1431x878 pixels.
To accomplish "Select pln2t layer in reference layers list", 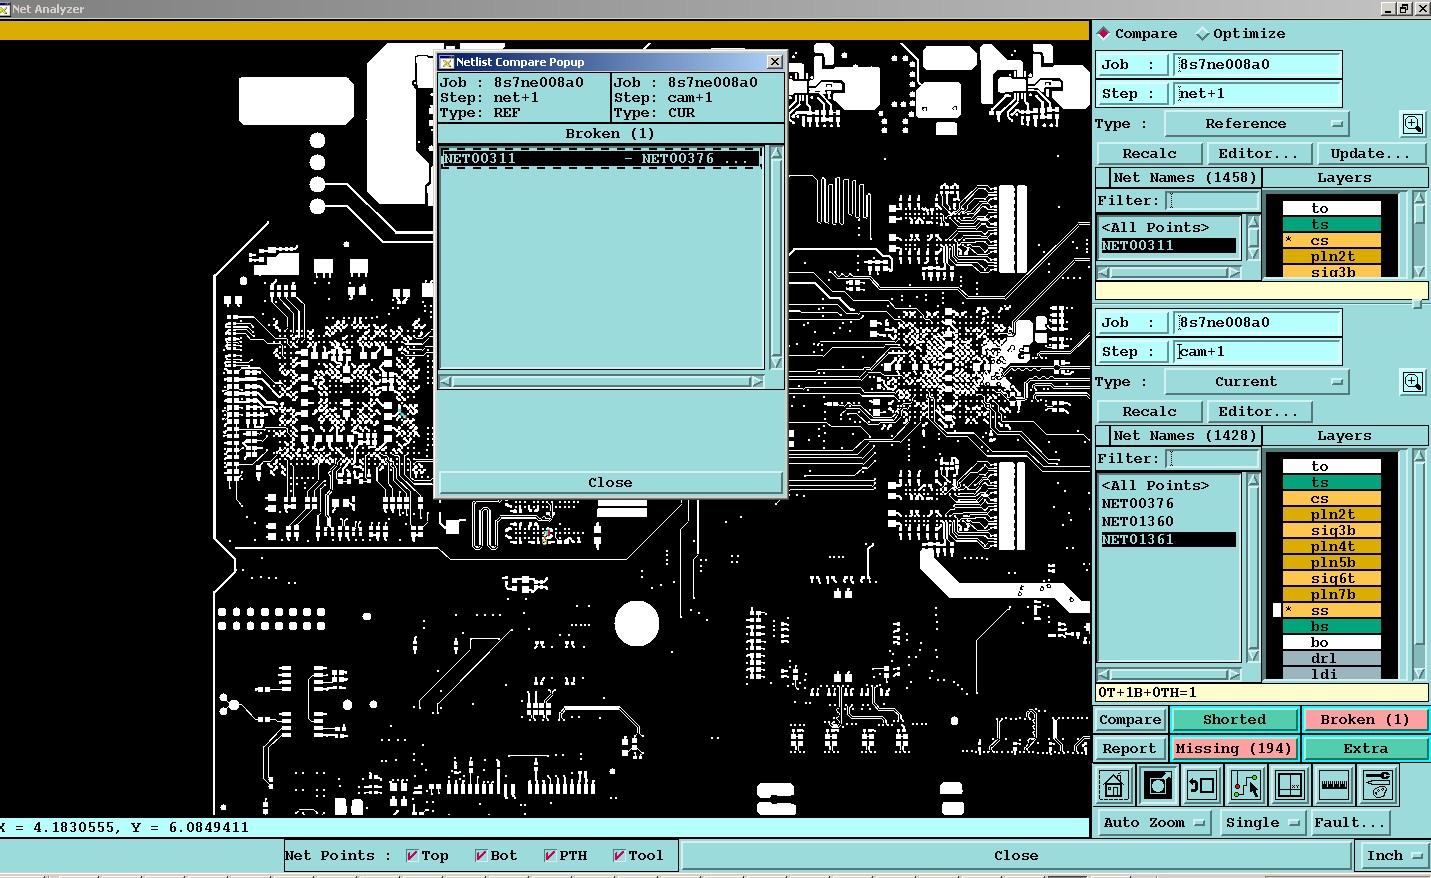I will point(1332,257).
